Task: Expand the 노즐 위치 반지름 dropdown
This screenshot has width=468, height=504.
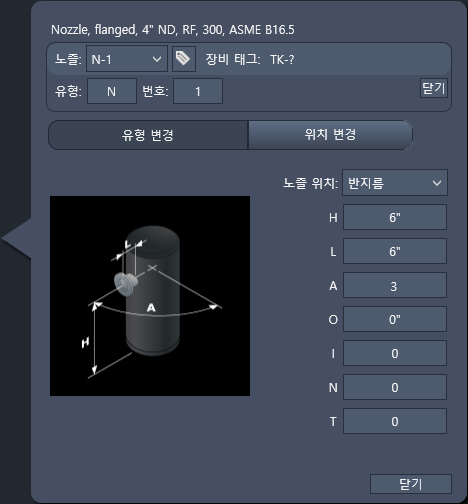Action: click(x=395, y=183)
